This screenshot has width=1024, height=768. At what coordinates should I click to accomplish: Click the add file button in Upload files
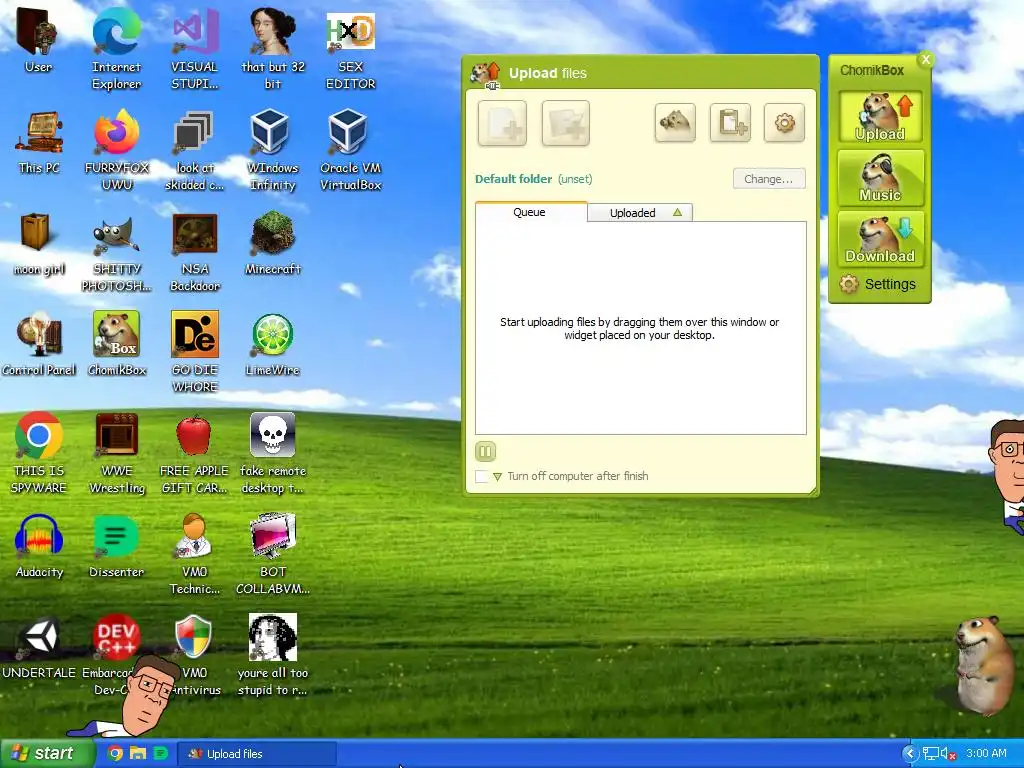(x=502, y=123)
